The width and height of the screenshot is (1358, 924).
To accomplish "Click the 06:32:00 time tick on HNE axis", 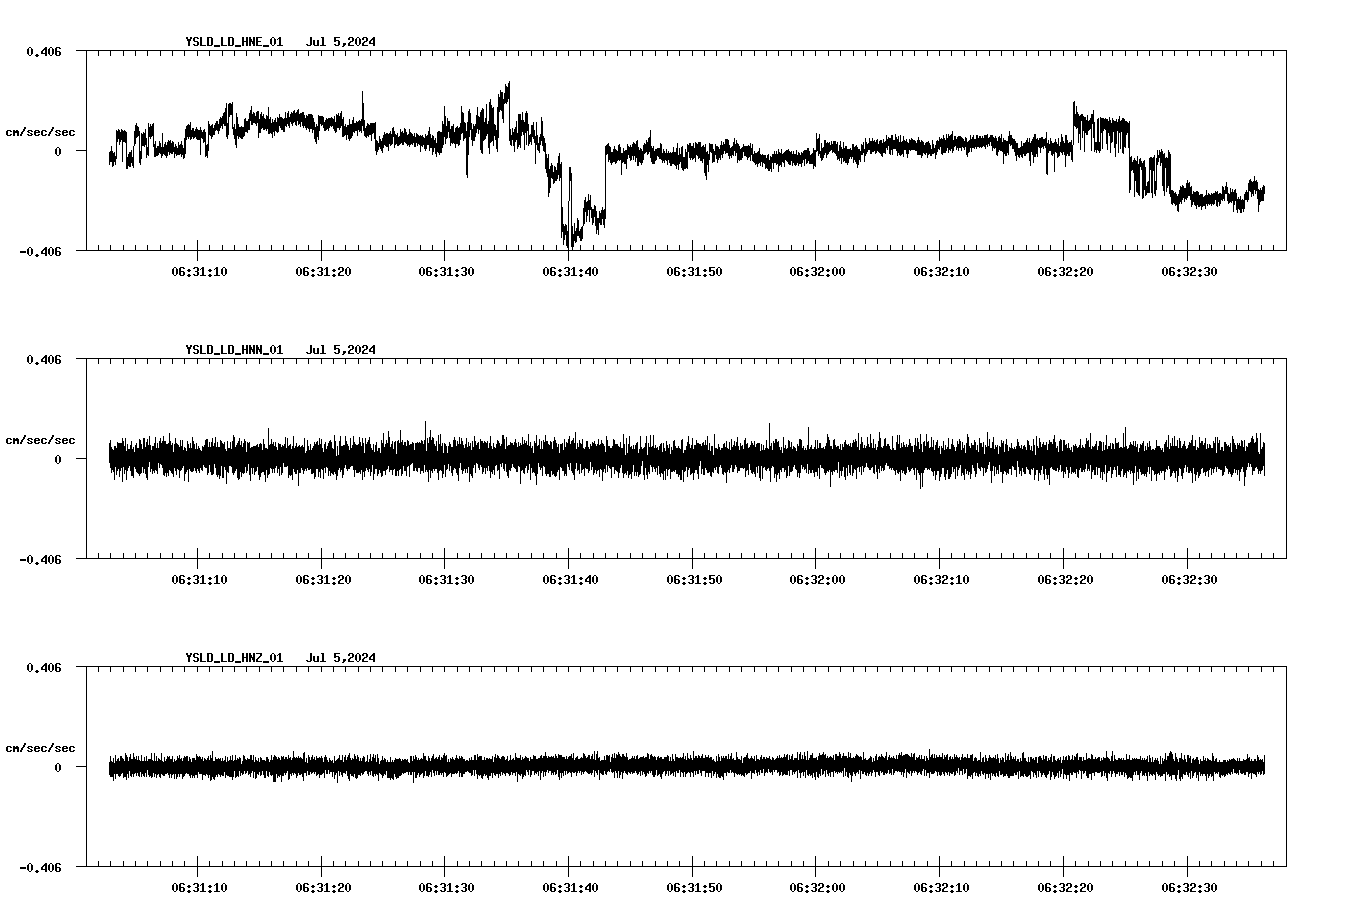I will pos(815,270).
